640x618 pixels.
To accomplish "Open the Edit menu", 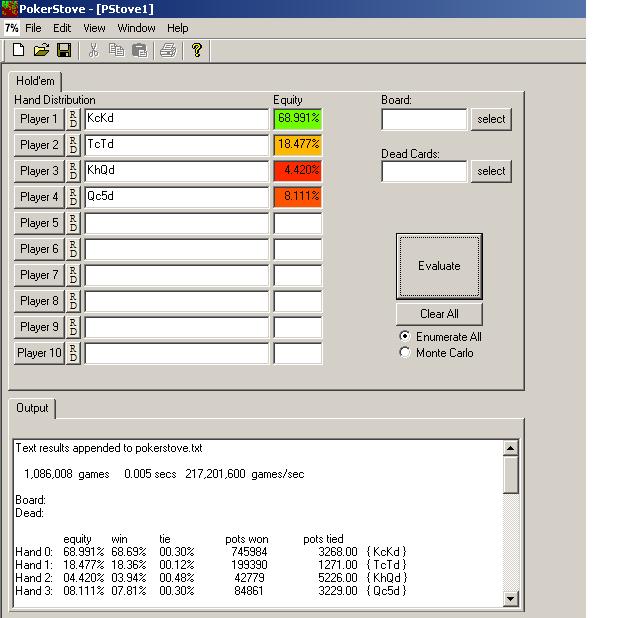I will tap(62, 28).
